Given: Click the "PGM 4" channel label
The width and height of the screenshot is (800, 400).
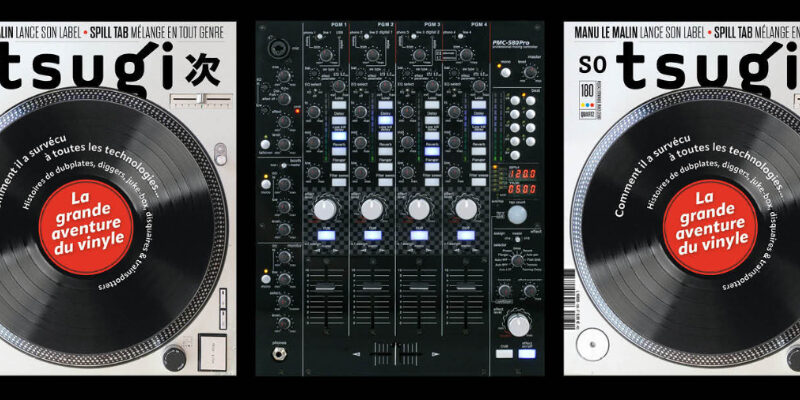Looking at the screenshot, I should pos(478,24).
